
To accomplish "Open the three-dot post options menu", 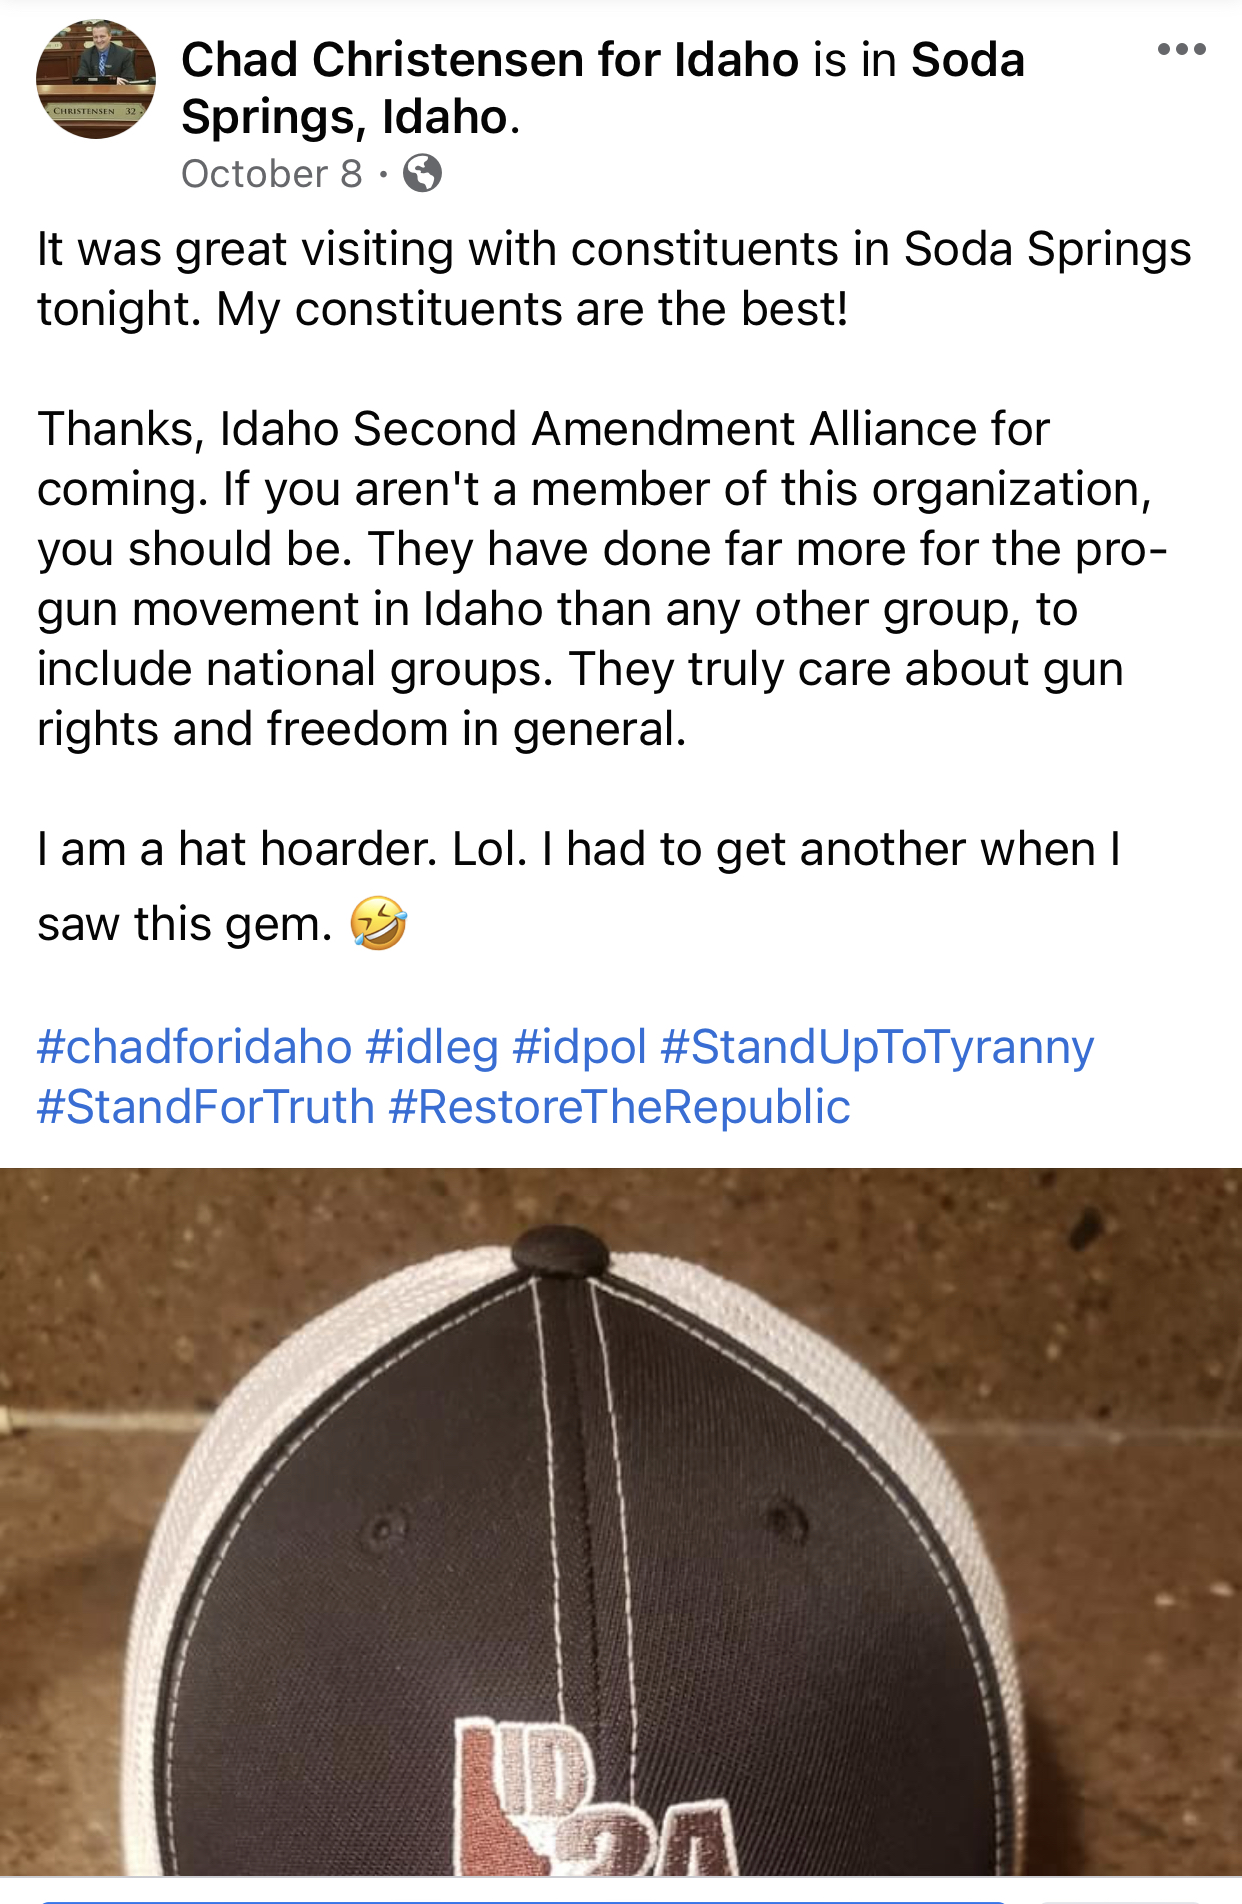I will point(1181,50).
